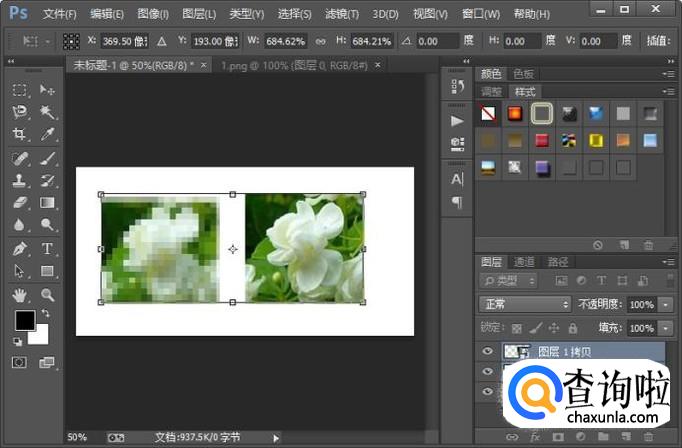Hide the 图层 1 拷贝 layer
The height and width of the screenshot is (448, 682).
(x=488, y=351)
